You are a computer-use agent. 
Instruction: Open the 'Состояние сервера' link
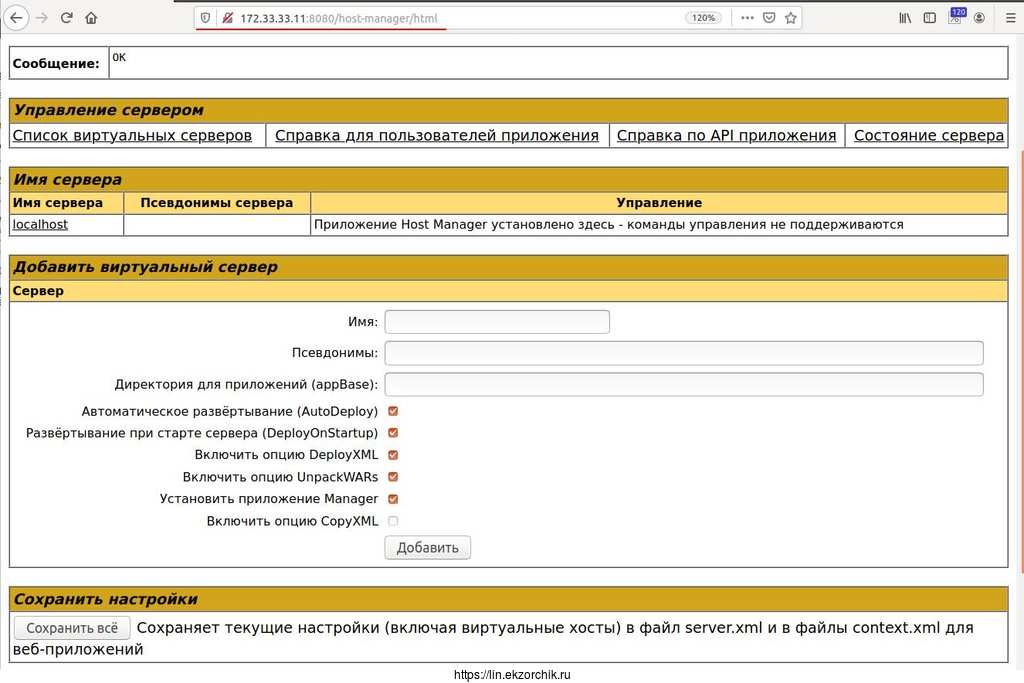[928, 135]
